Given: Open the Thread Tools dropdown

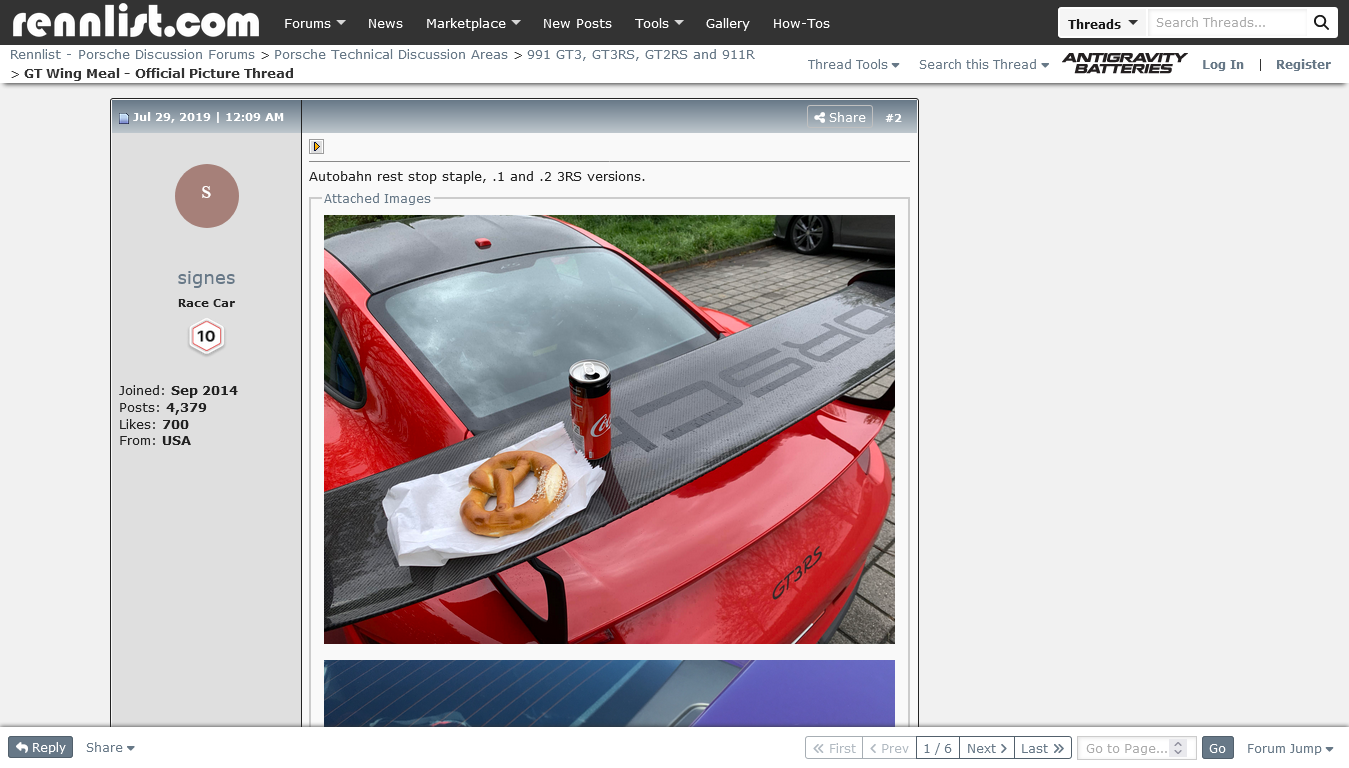Looking at the screenshot, I should click(853, 64).
